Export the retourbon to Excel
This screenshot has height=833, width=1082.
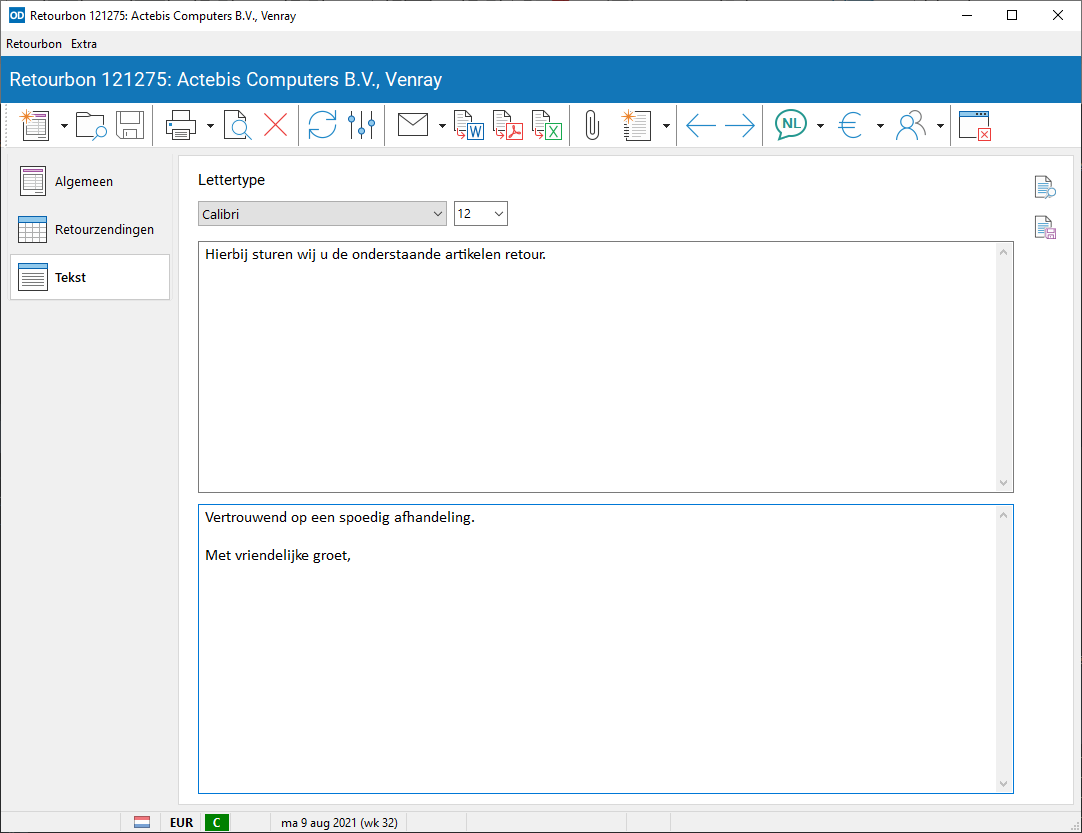547,126
